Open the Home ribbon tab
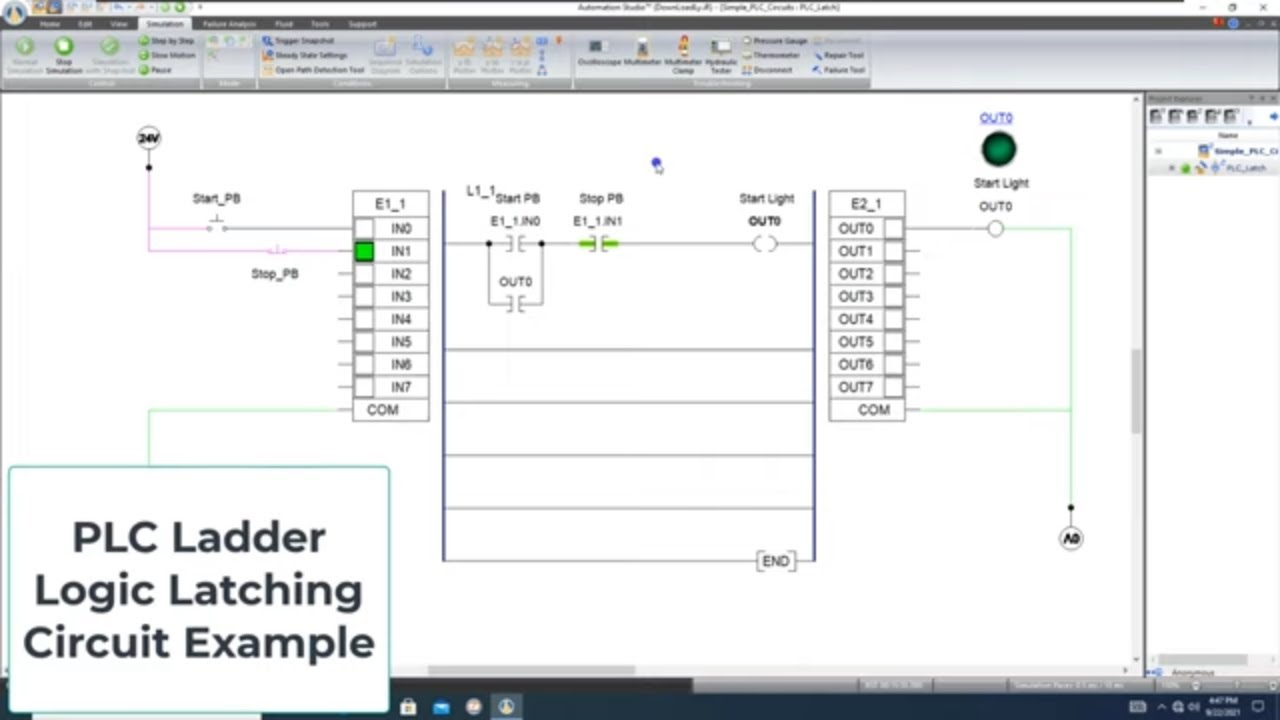 tap(49, 24)
